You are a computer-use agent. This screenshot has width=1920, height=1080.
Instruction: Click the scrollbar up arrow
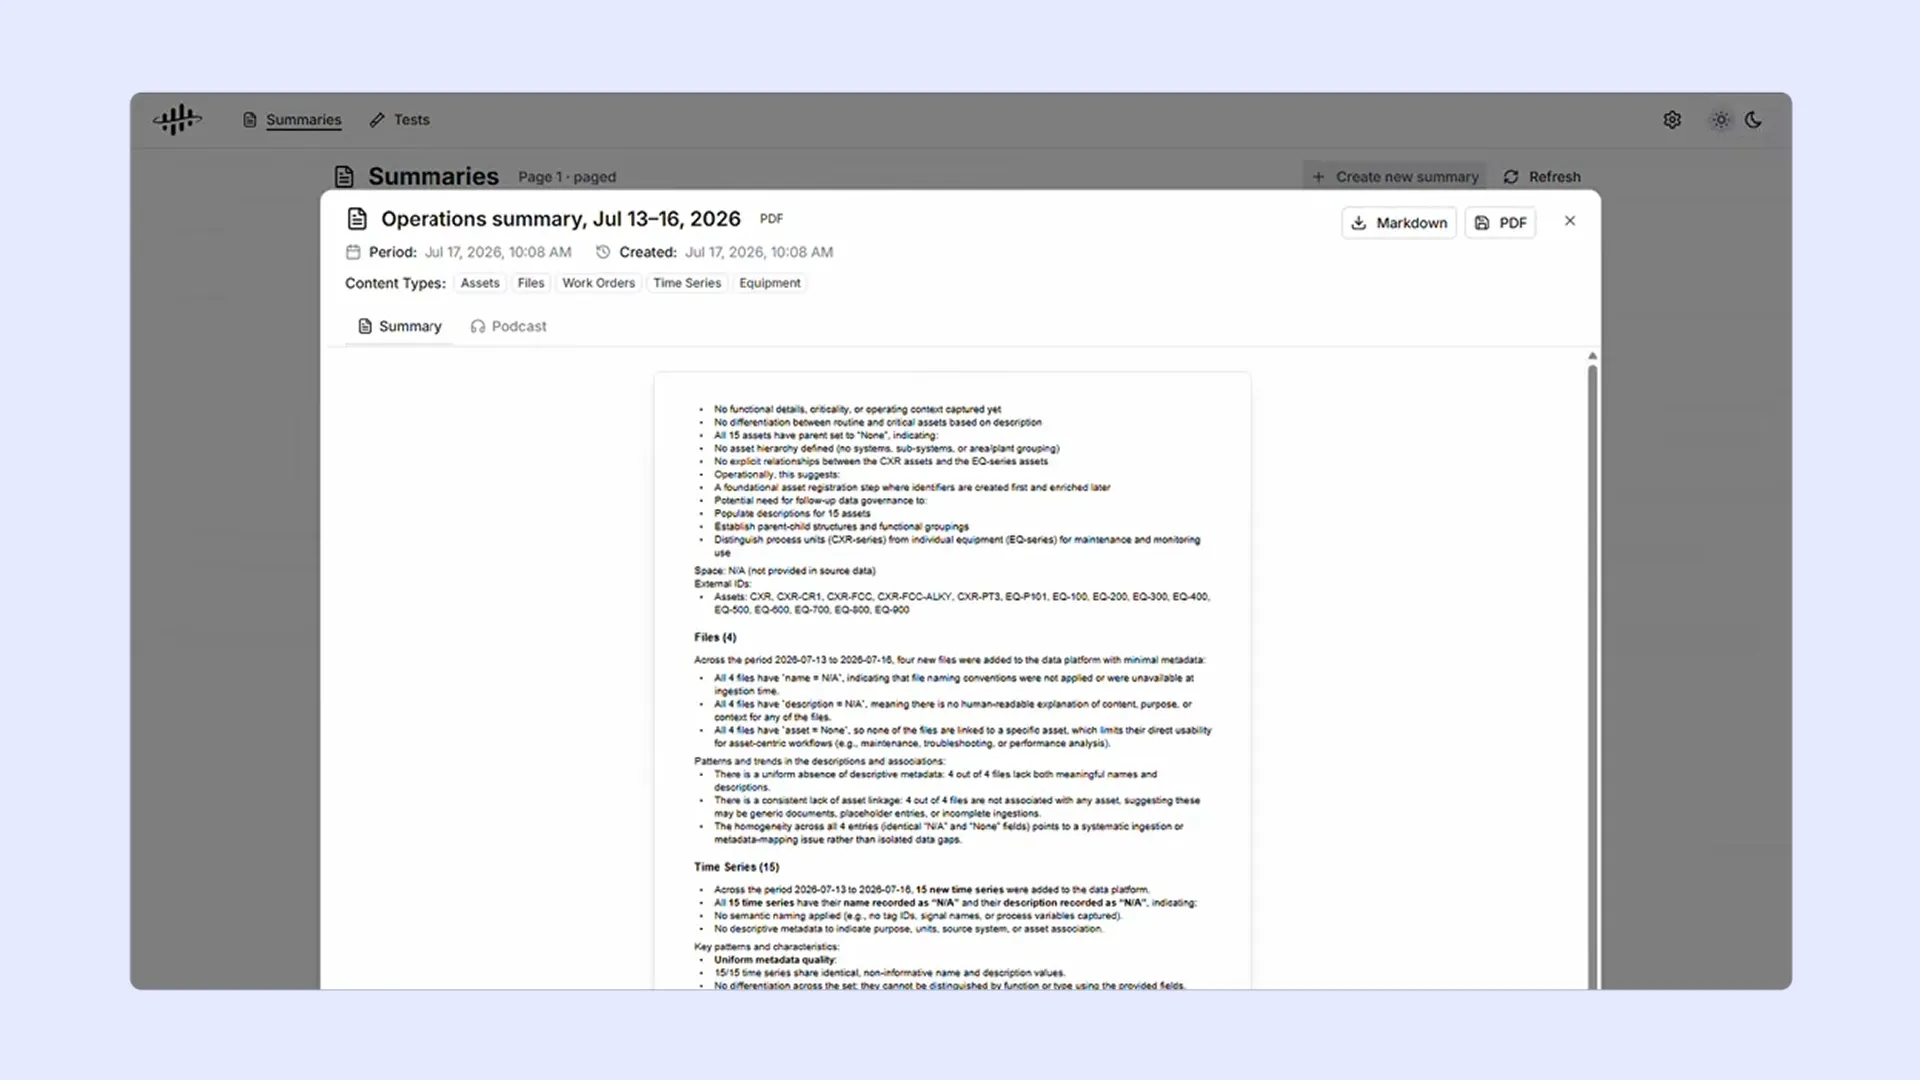click(1592, 356)
